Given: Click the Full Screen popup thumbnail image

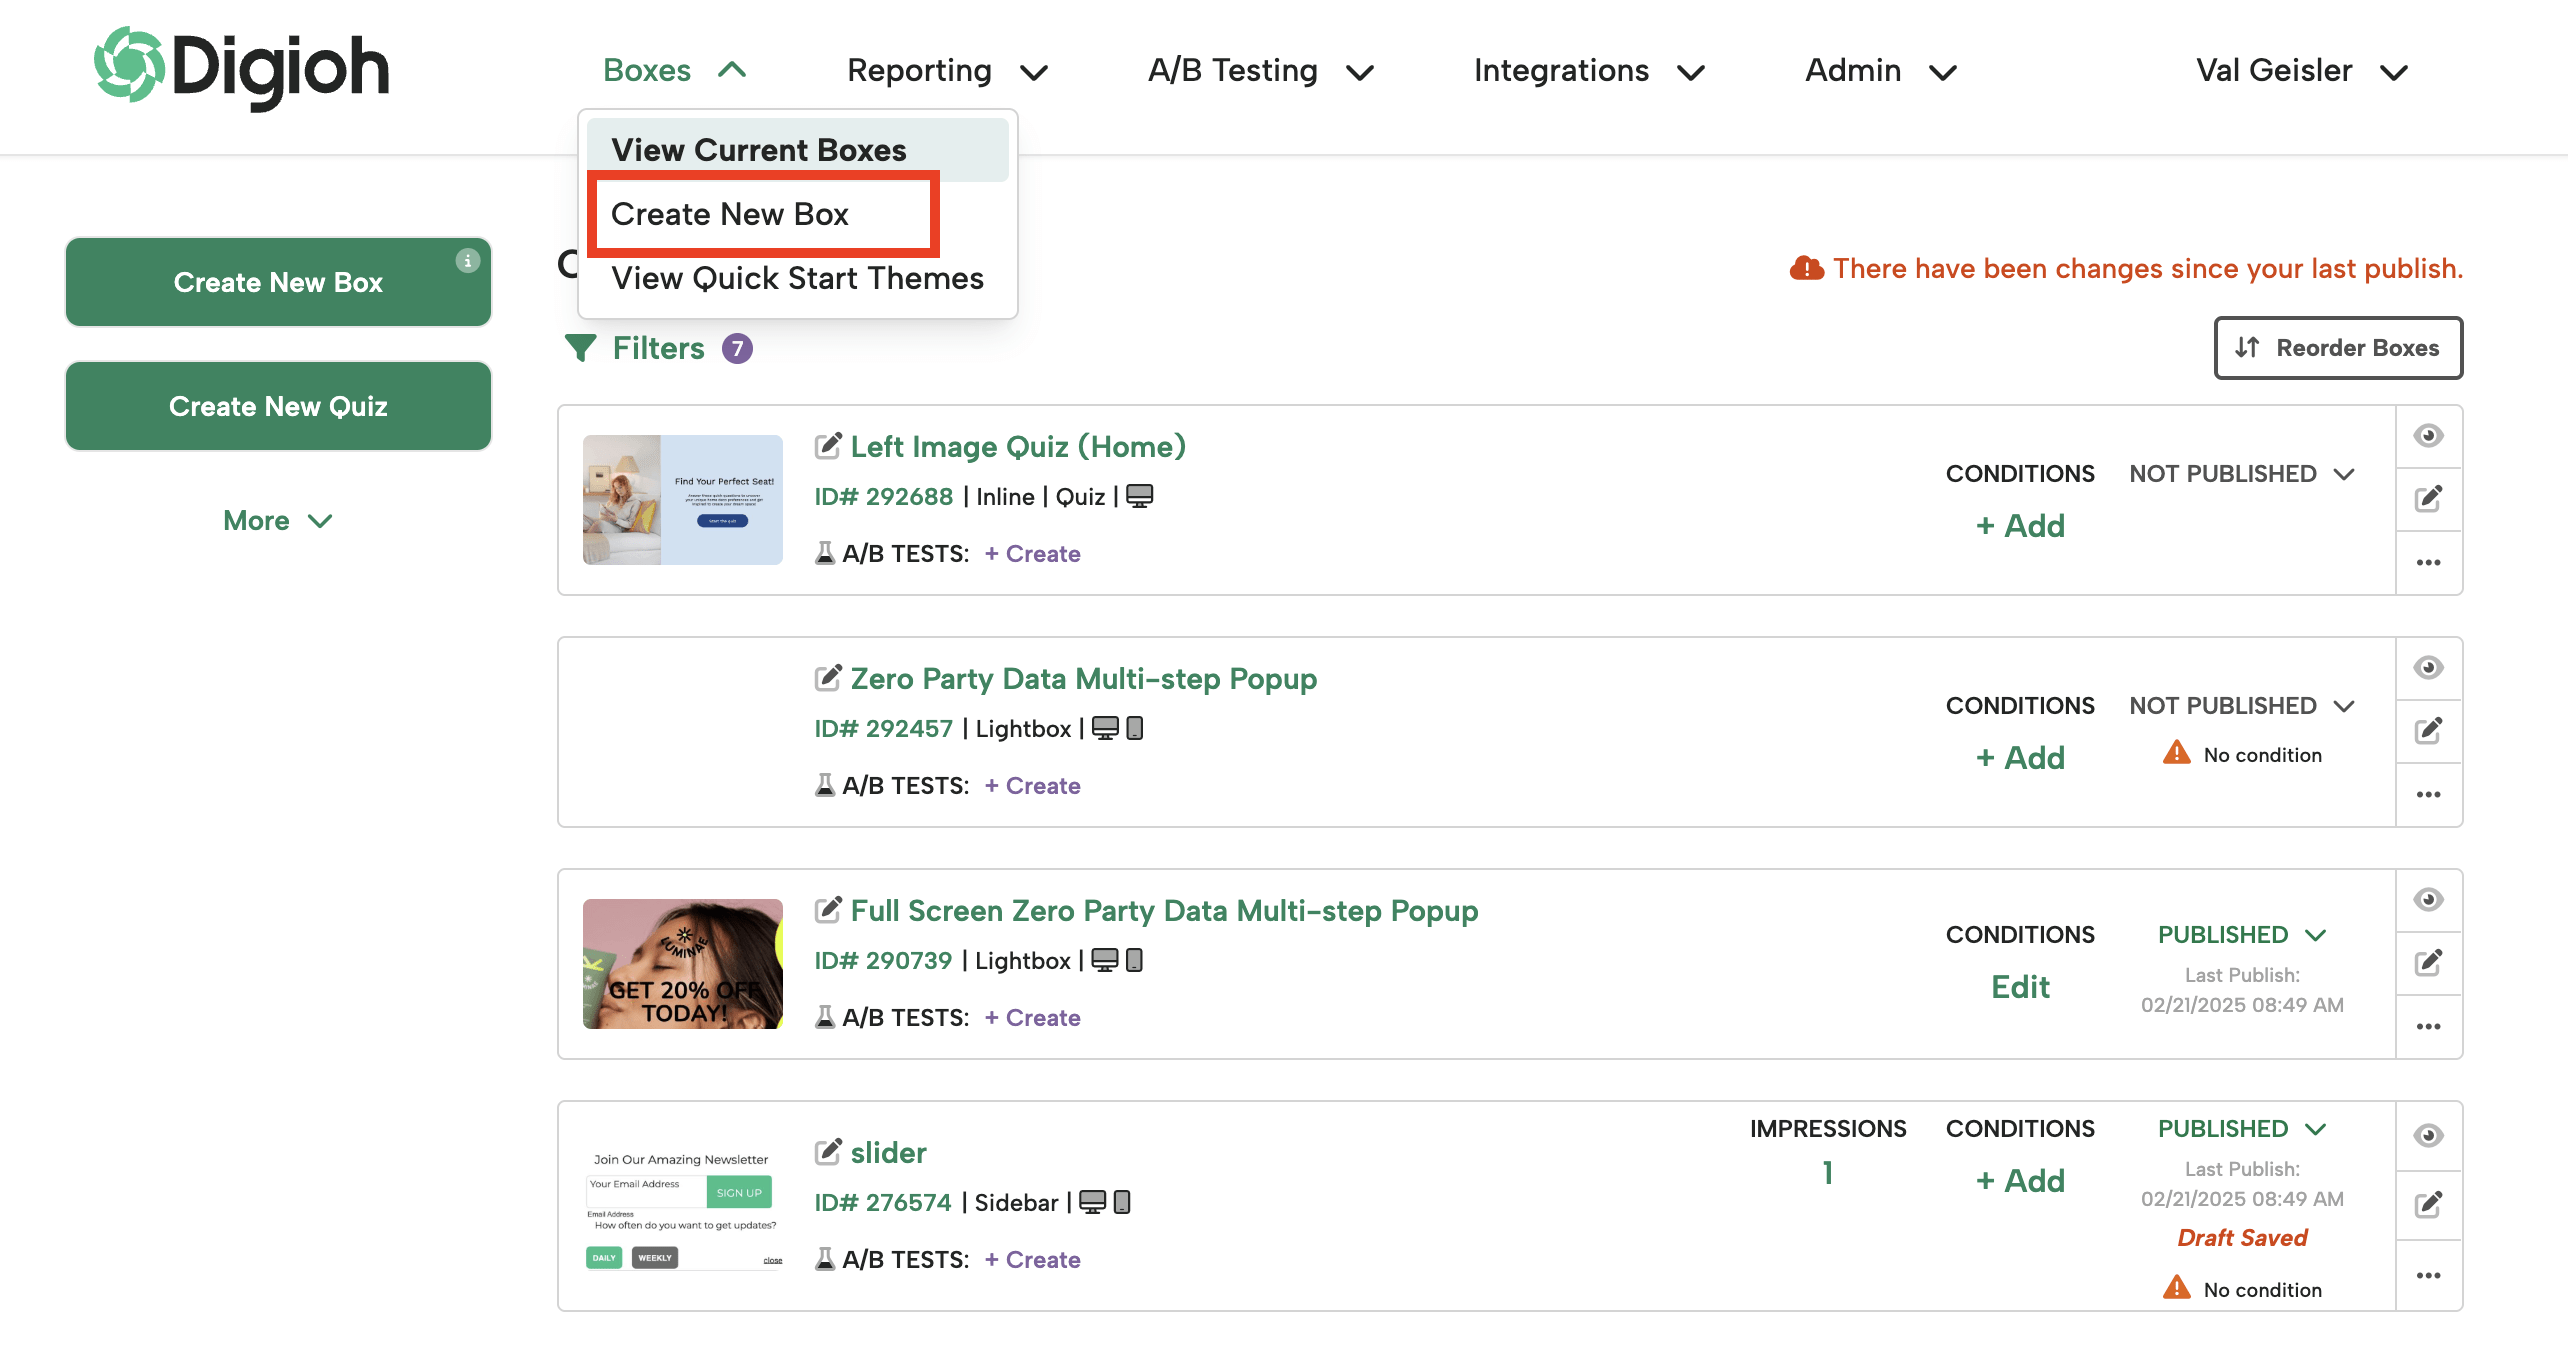Looking at the screenshot, I should pyautogui.click(x=682, y=964).
